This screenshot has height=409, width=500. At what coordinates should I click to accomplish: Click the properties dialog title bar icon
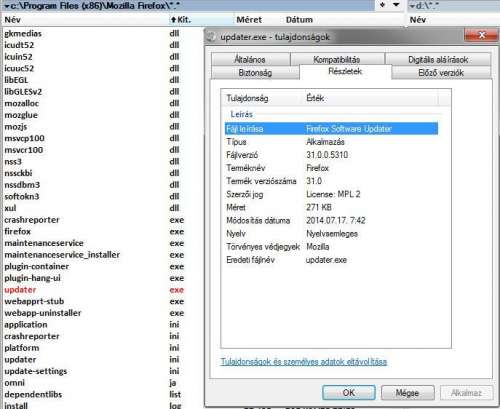click(x=211, y=37)
